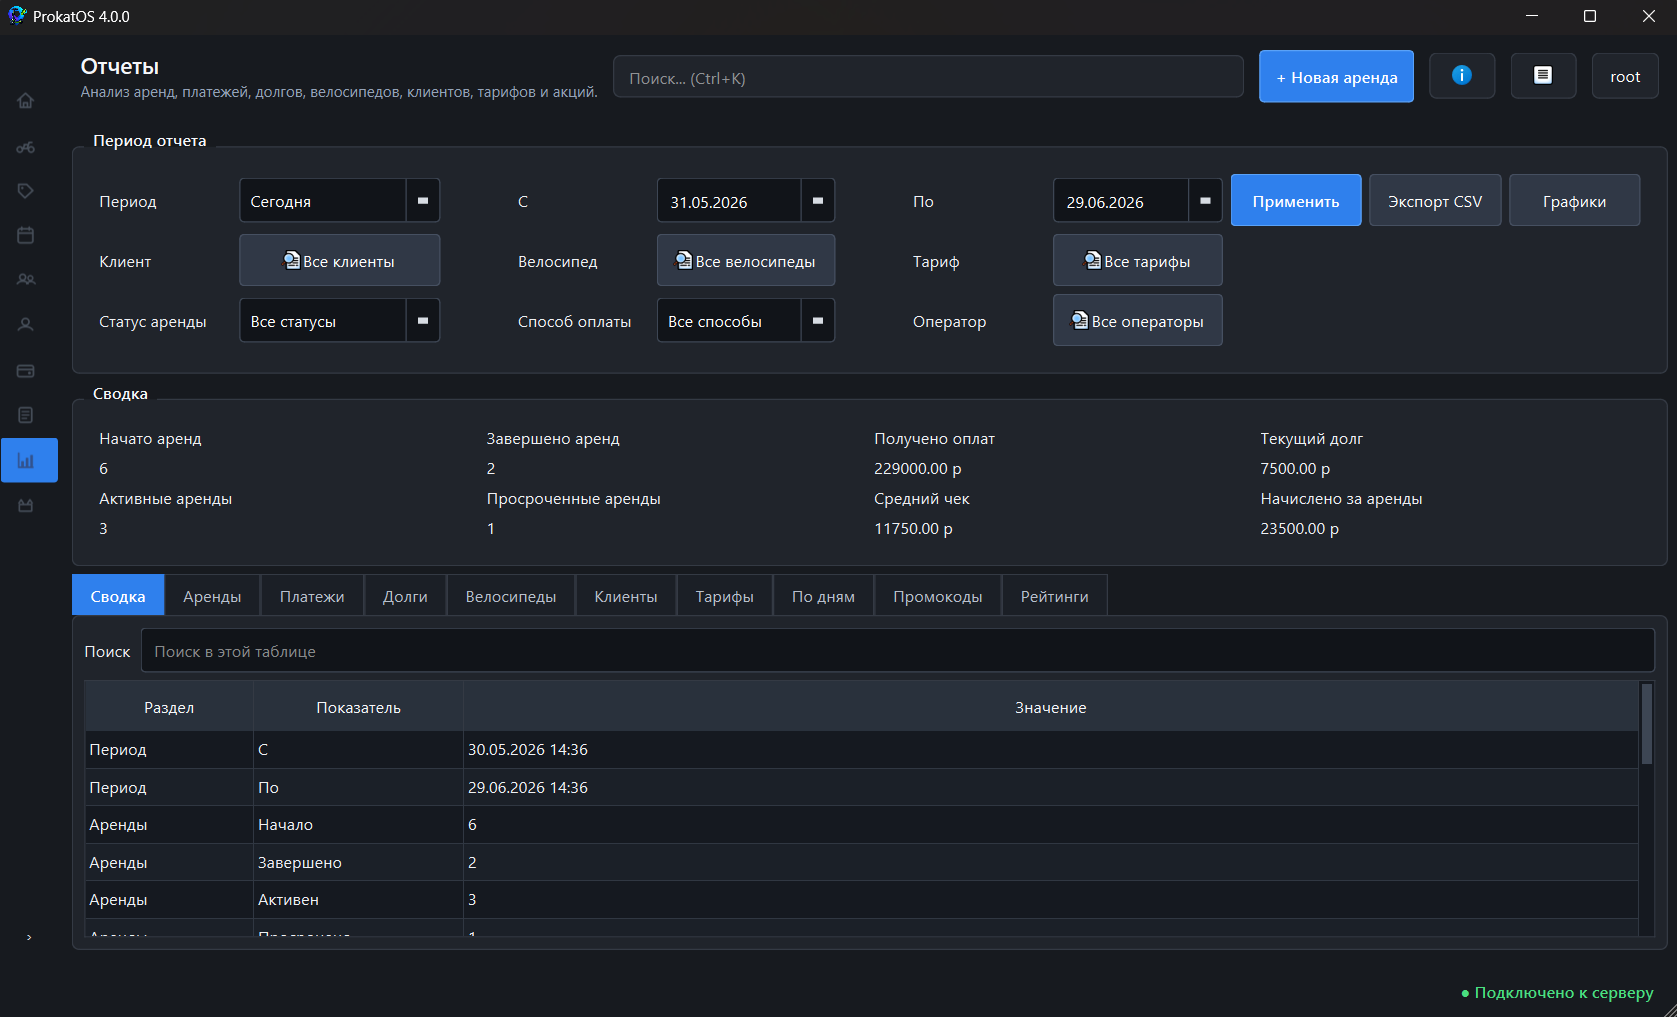Open the С date picker dropdown
Viewport: 1677px width, 1017px height.
click(x=818, y=201)
